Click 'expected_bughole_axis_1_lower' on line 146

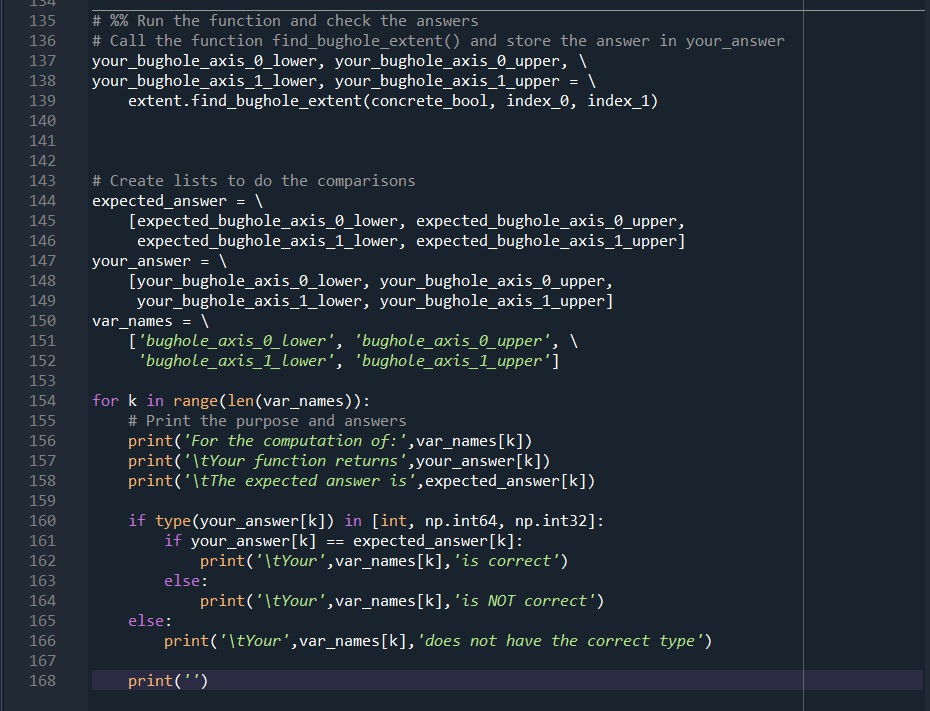(267, 241)
